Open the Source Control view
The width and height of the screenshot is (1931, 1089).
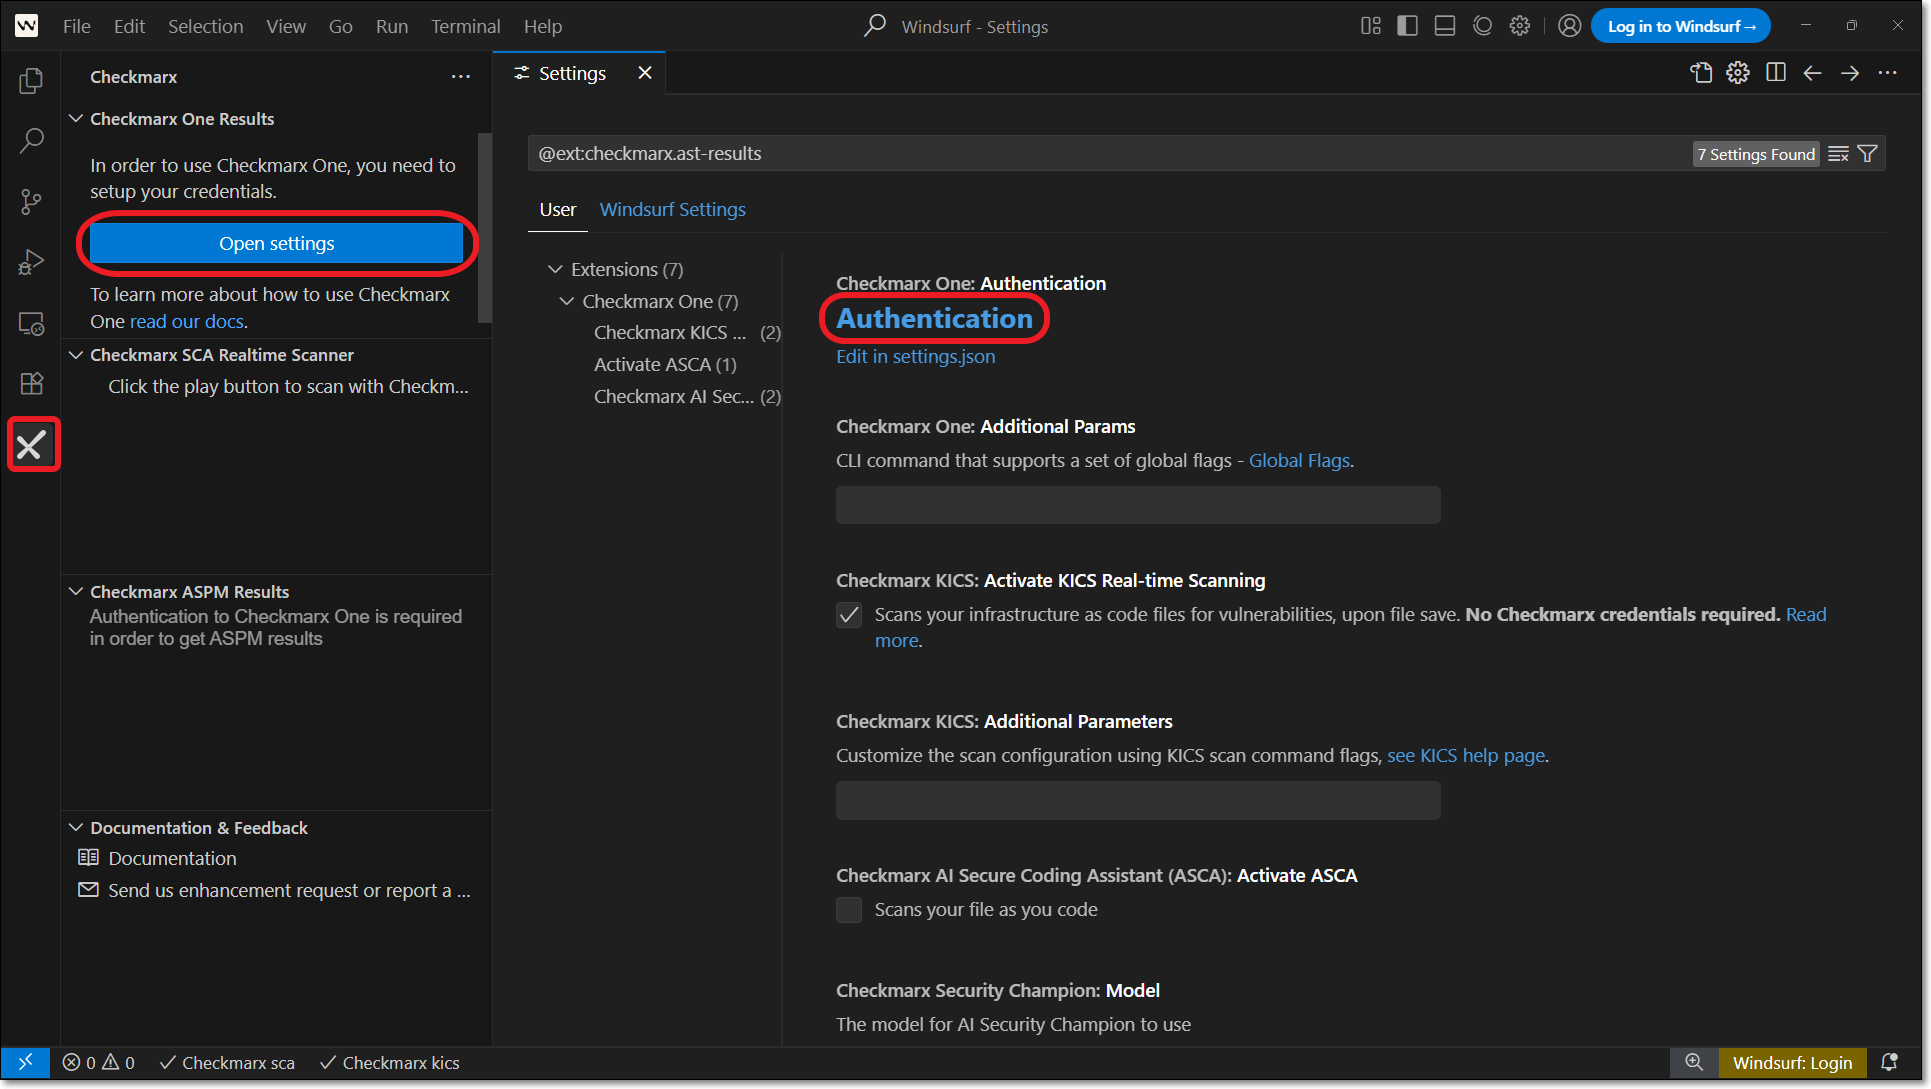pyautogui.click(x=31, y=202)
